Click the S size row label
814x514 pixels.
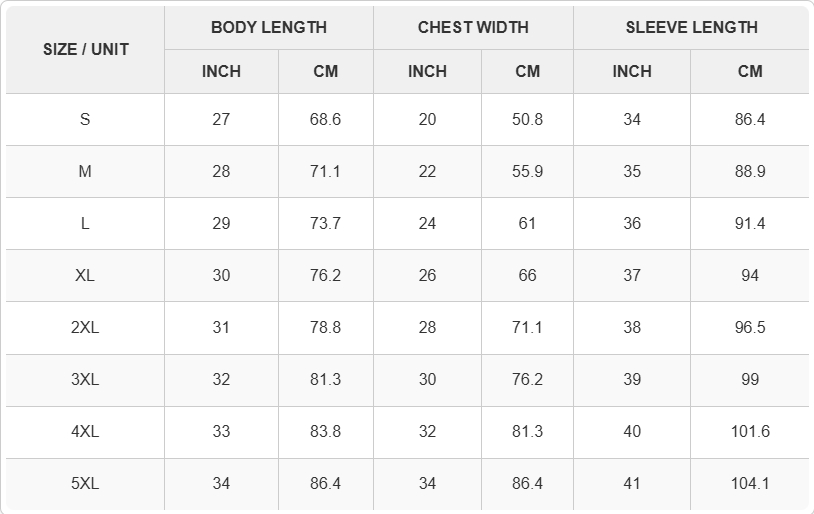point(85,120)
